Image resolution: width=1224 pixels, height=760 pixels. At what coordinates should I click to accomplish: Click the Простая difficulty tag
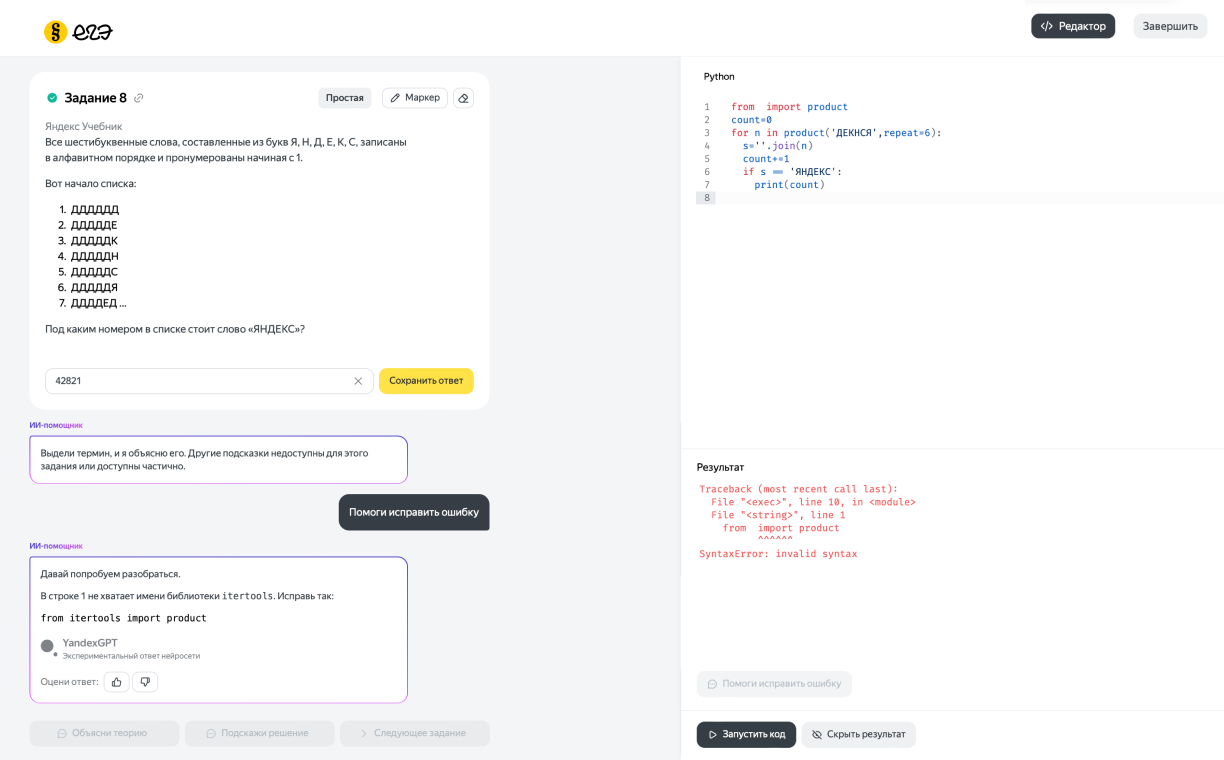345,98
